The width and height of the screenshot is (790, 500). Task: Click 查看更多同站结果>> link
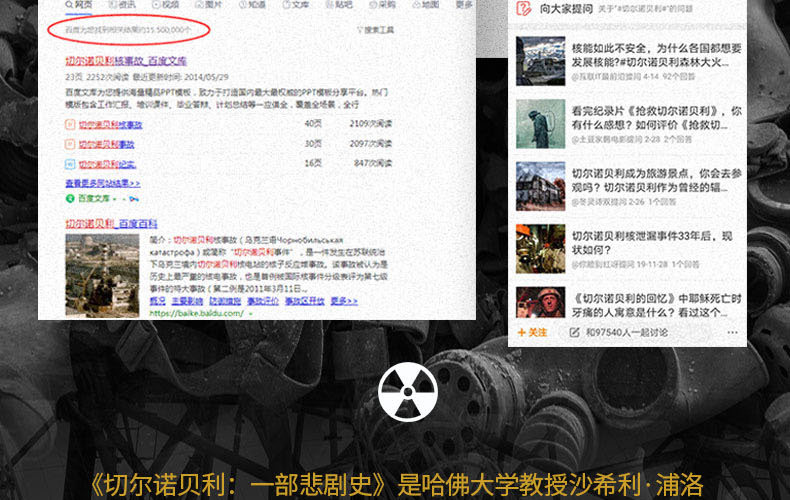pos(103,183)
